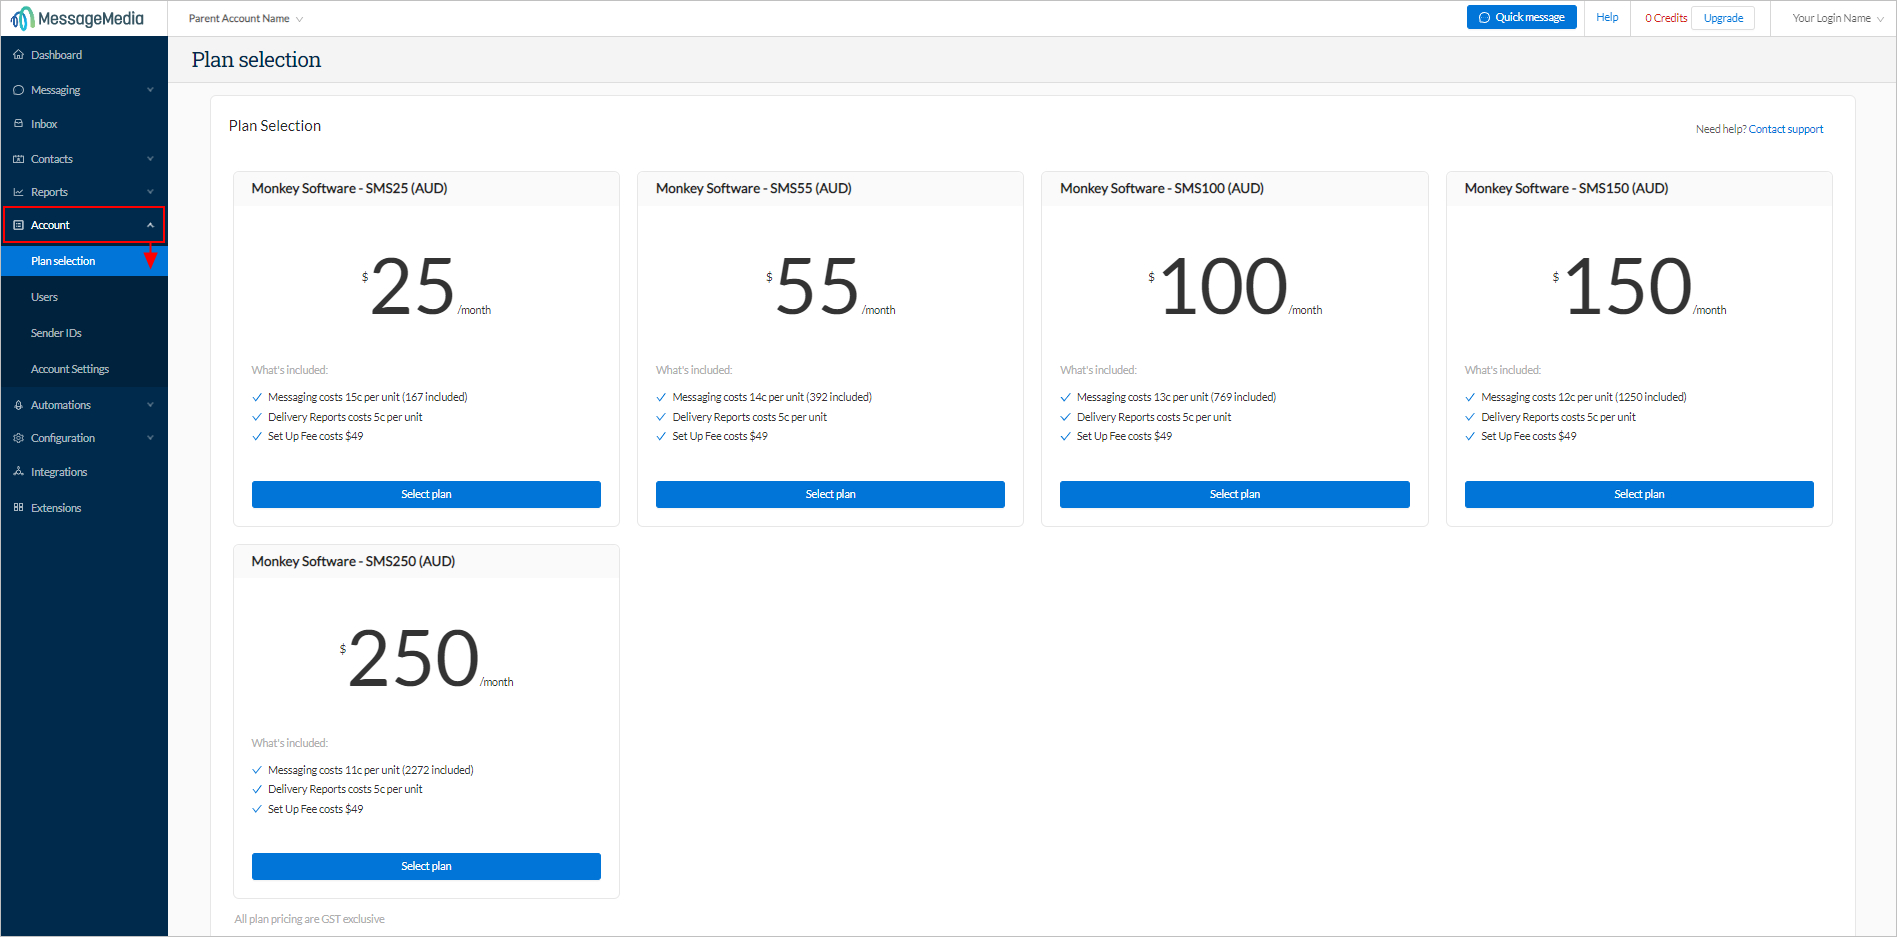This screenshot has width=1897, height=937.
Task: Click the Monkey Software - SMS150 (AUD) title
Action: point(1566,188)
